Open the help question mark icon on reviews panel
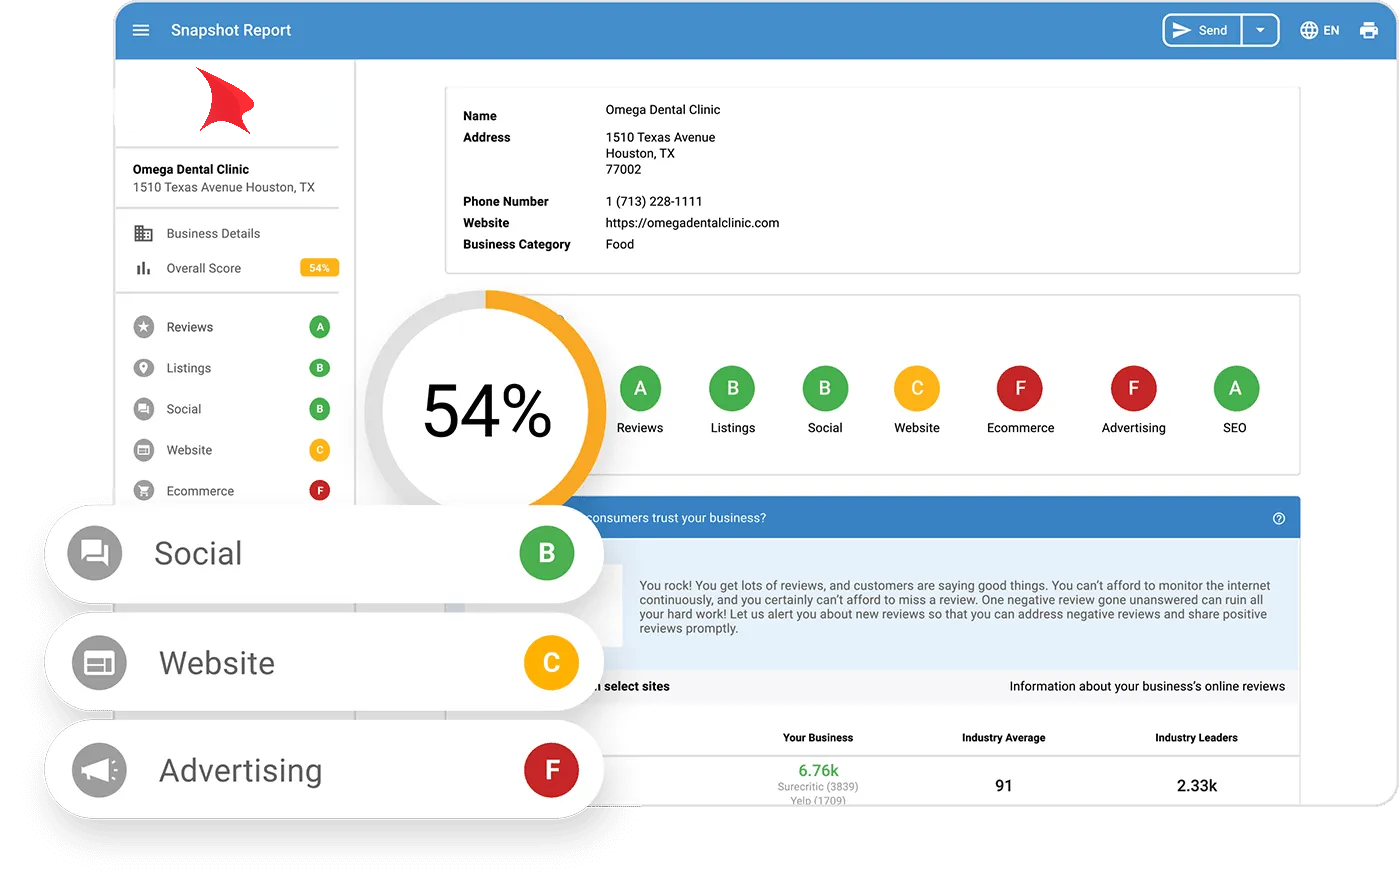Screen dimensions: 1400x889 [1278, 518]
